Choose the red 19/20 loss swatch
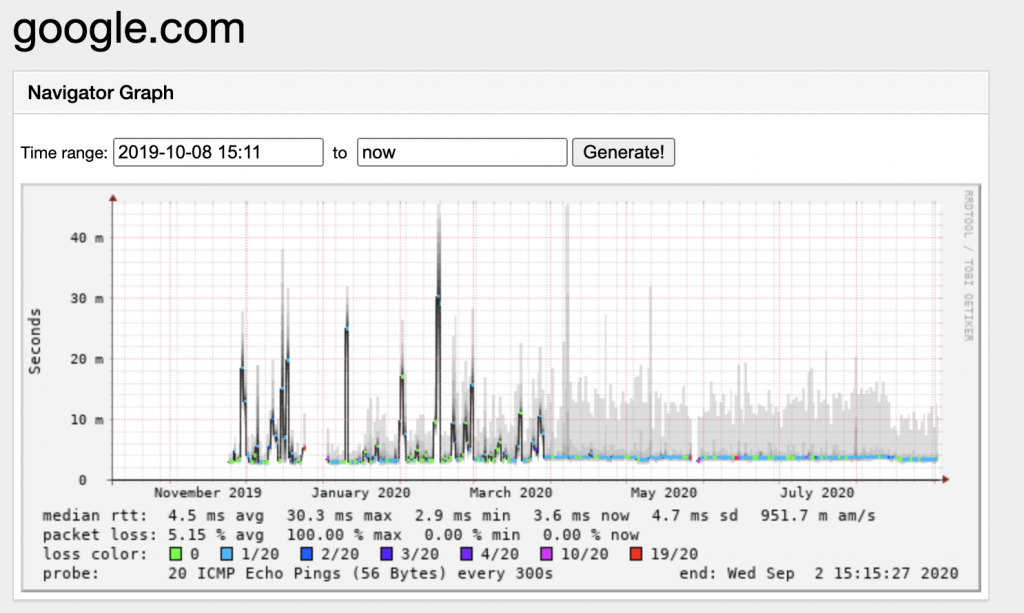Screen dimensions: 1024x613 635,554
